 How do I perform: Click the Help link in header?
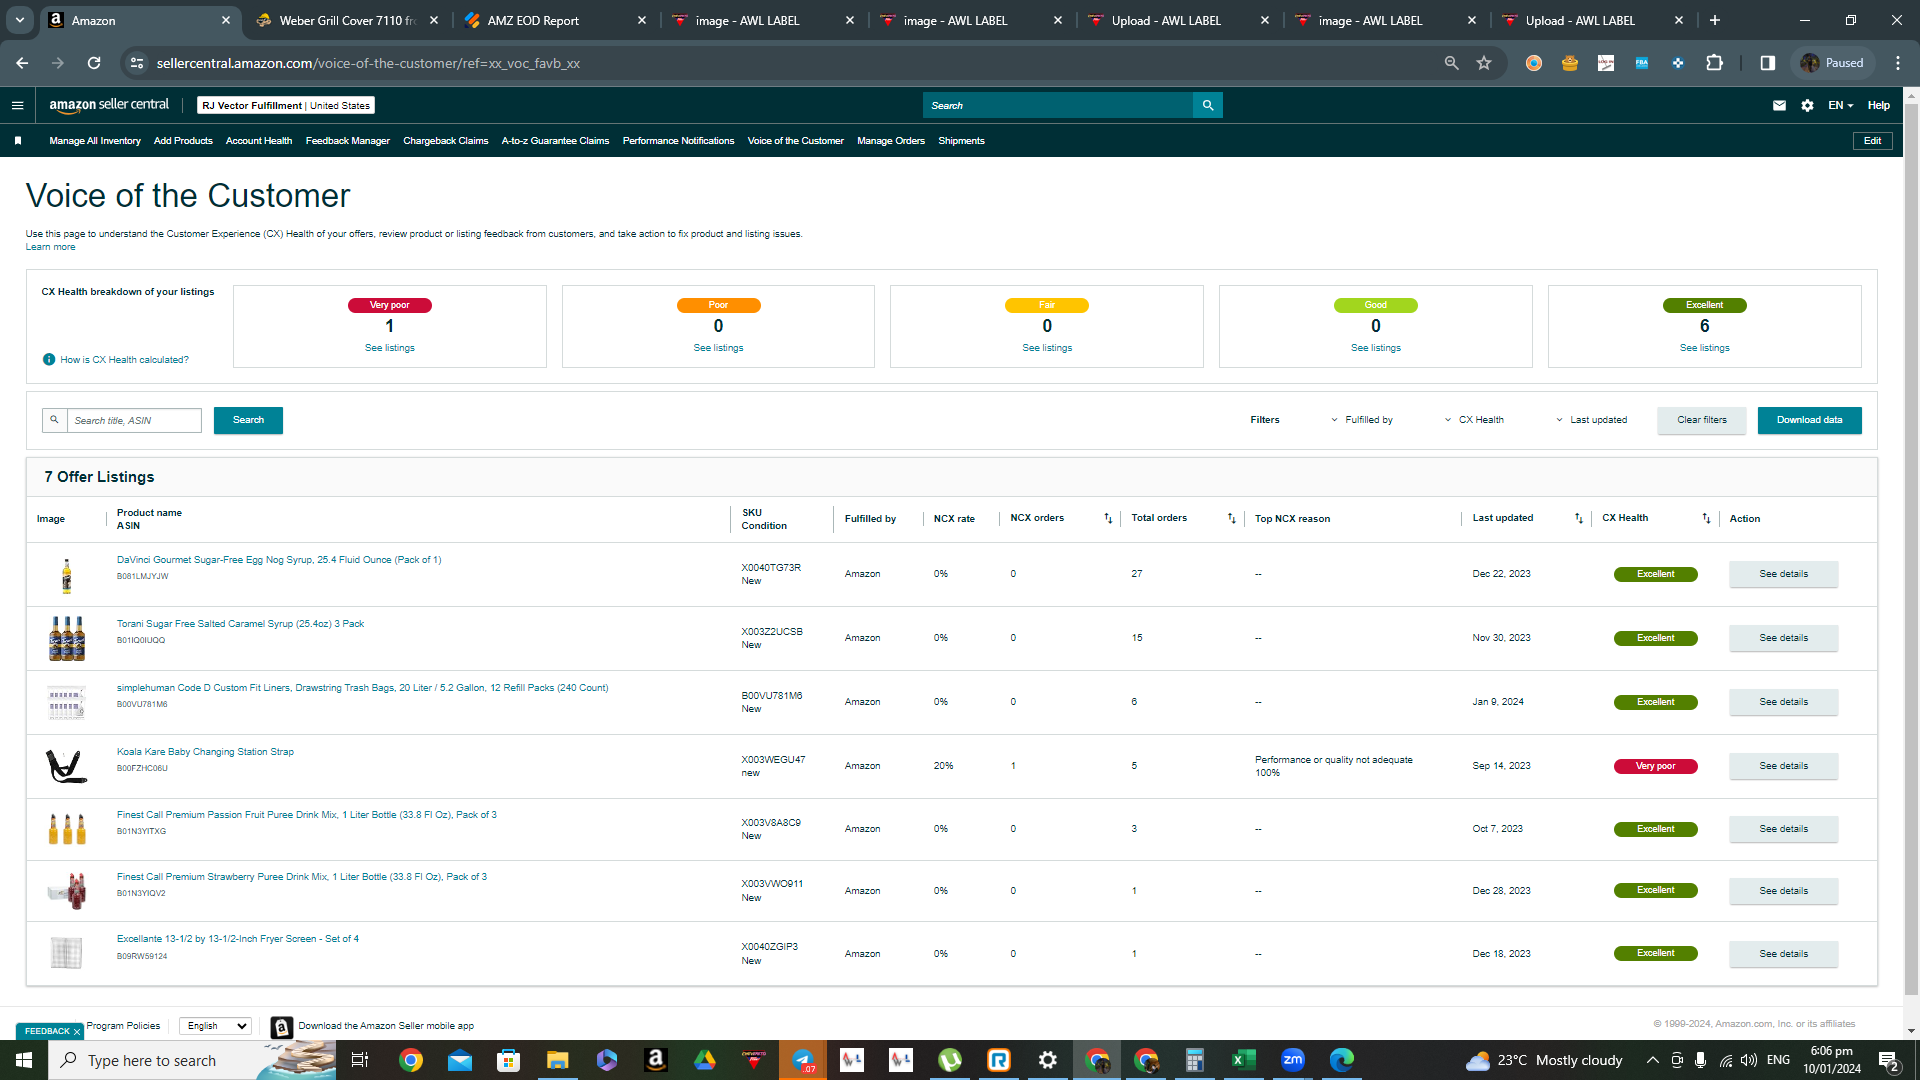pyautogui.click(x=1878, y=105)
